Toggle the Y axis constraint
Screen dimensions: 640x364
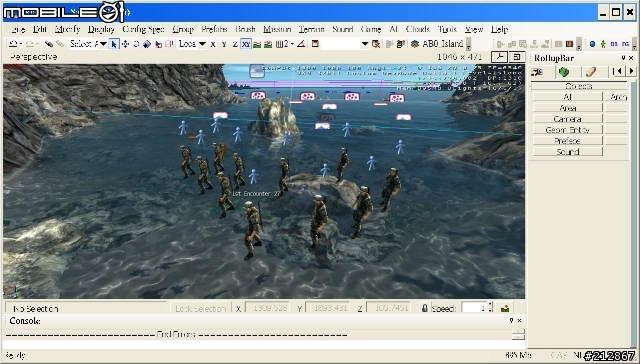[224, 44]
